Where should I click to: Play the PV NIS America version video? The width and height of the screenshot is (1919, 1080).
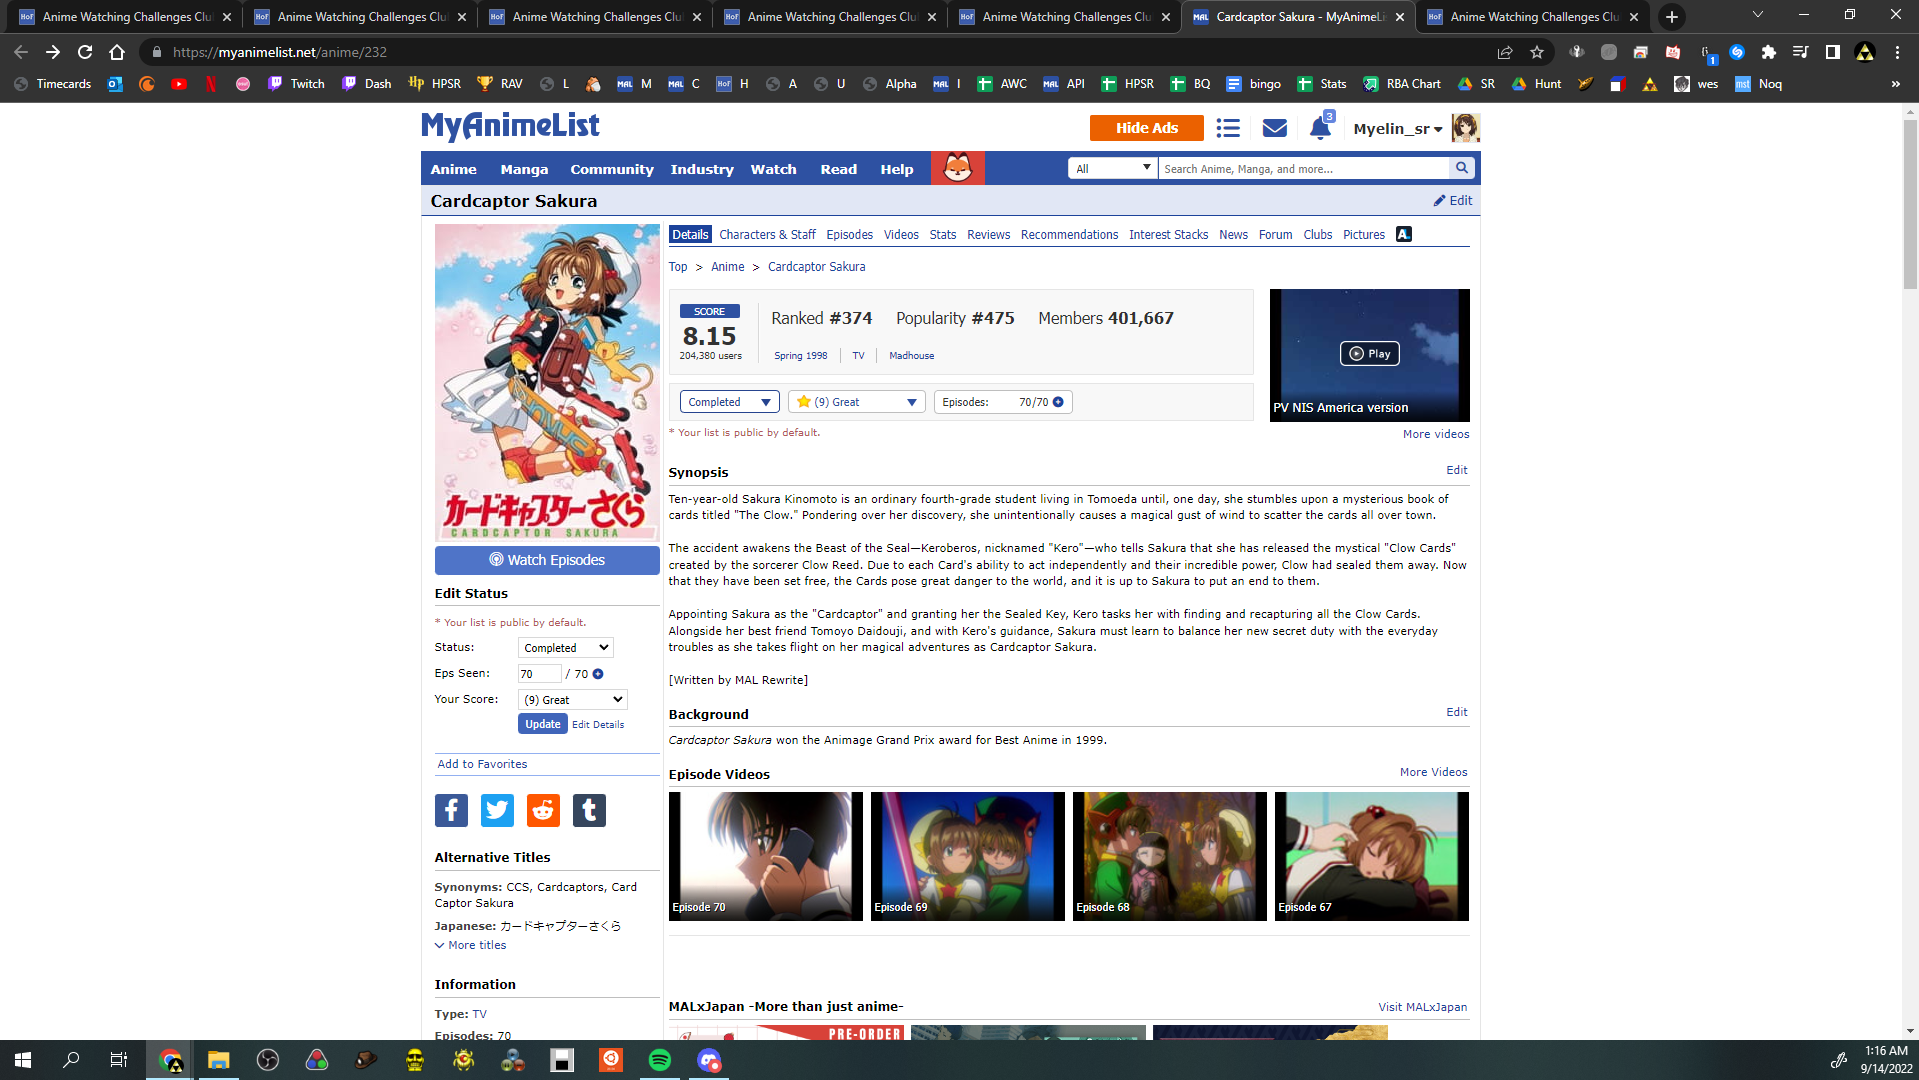coord(1369,354)
